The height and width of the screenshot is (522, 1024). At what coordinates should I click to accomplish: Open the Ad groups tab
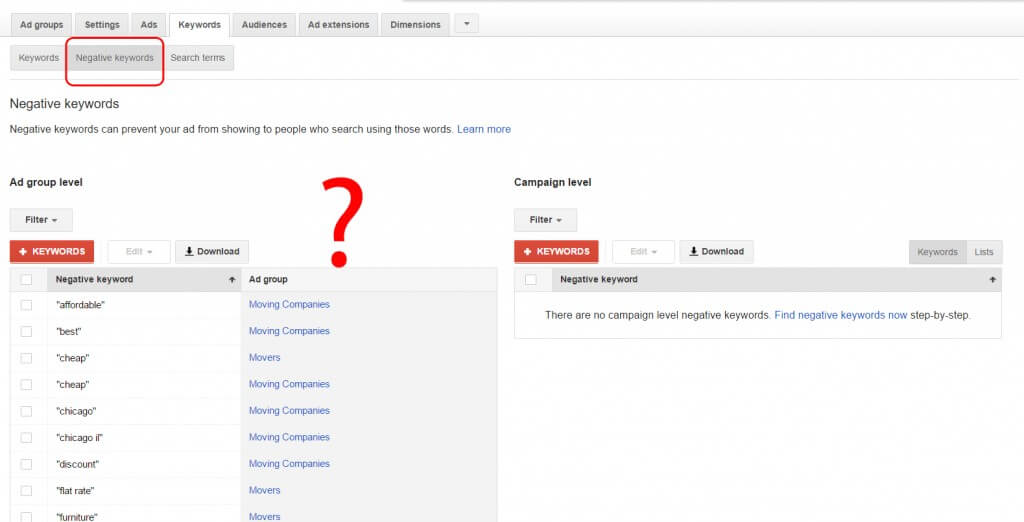(x=41, y=25)
